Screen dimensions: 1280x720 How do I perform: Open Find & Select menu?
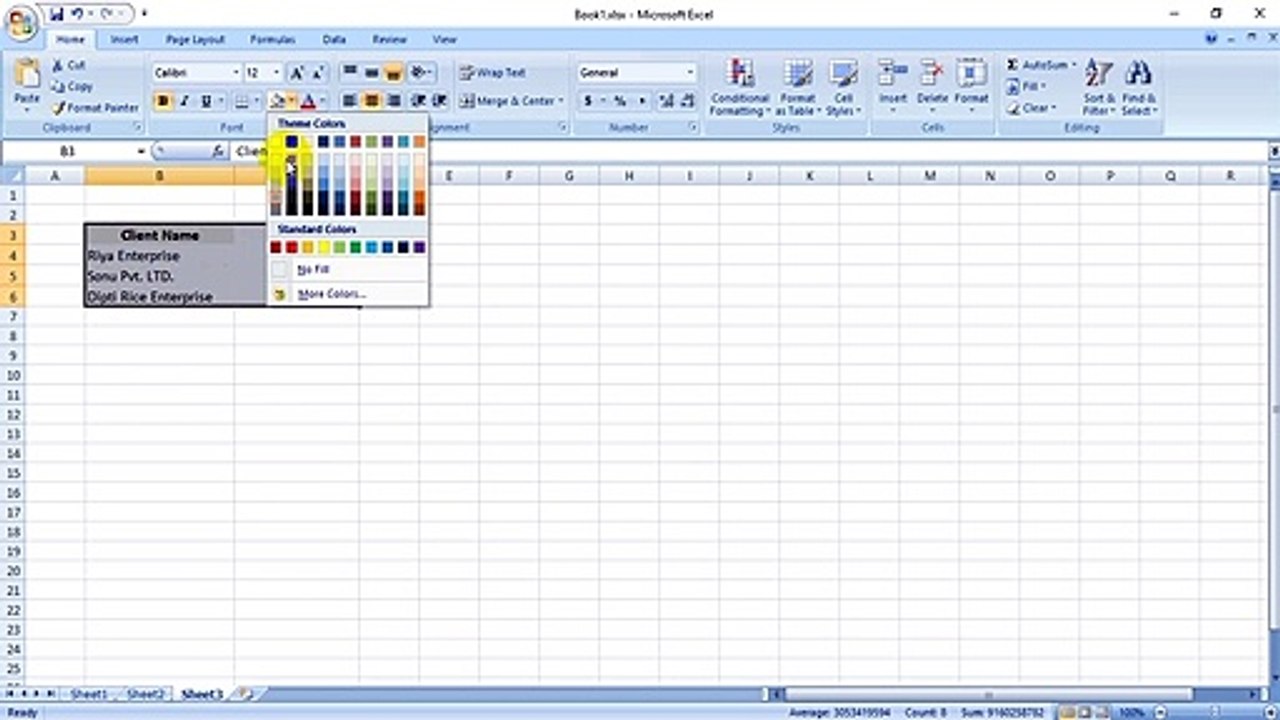1138,87
